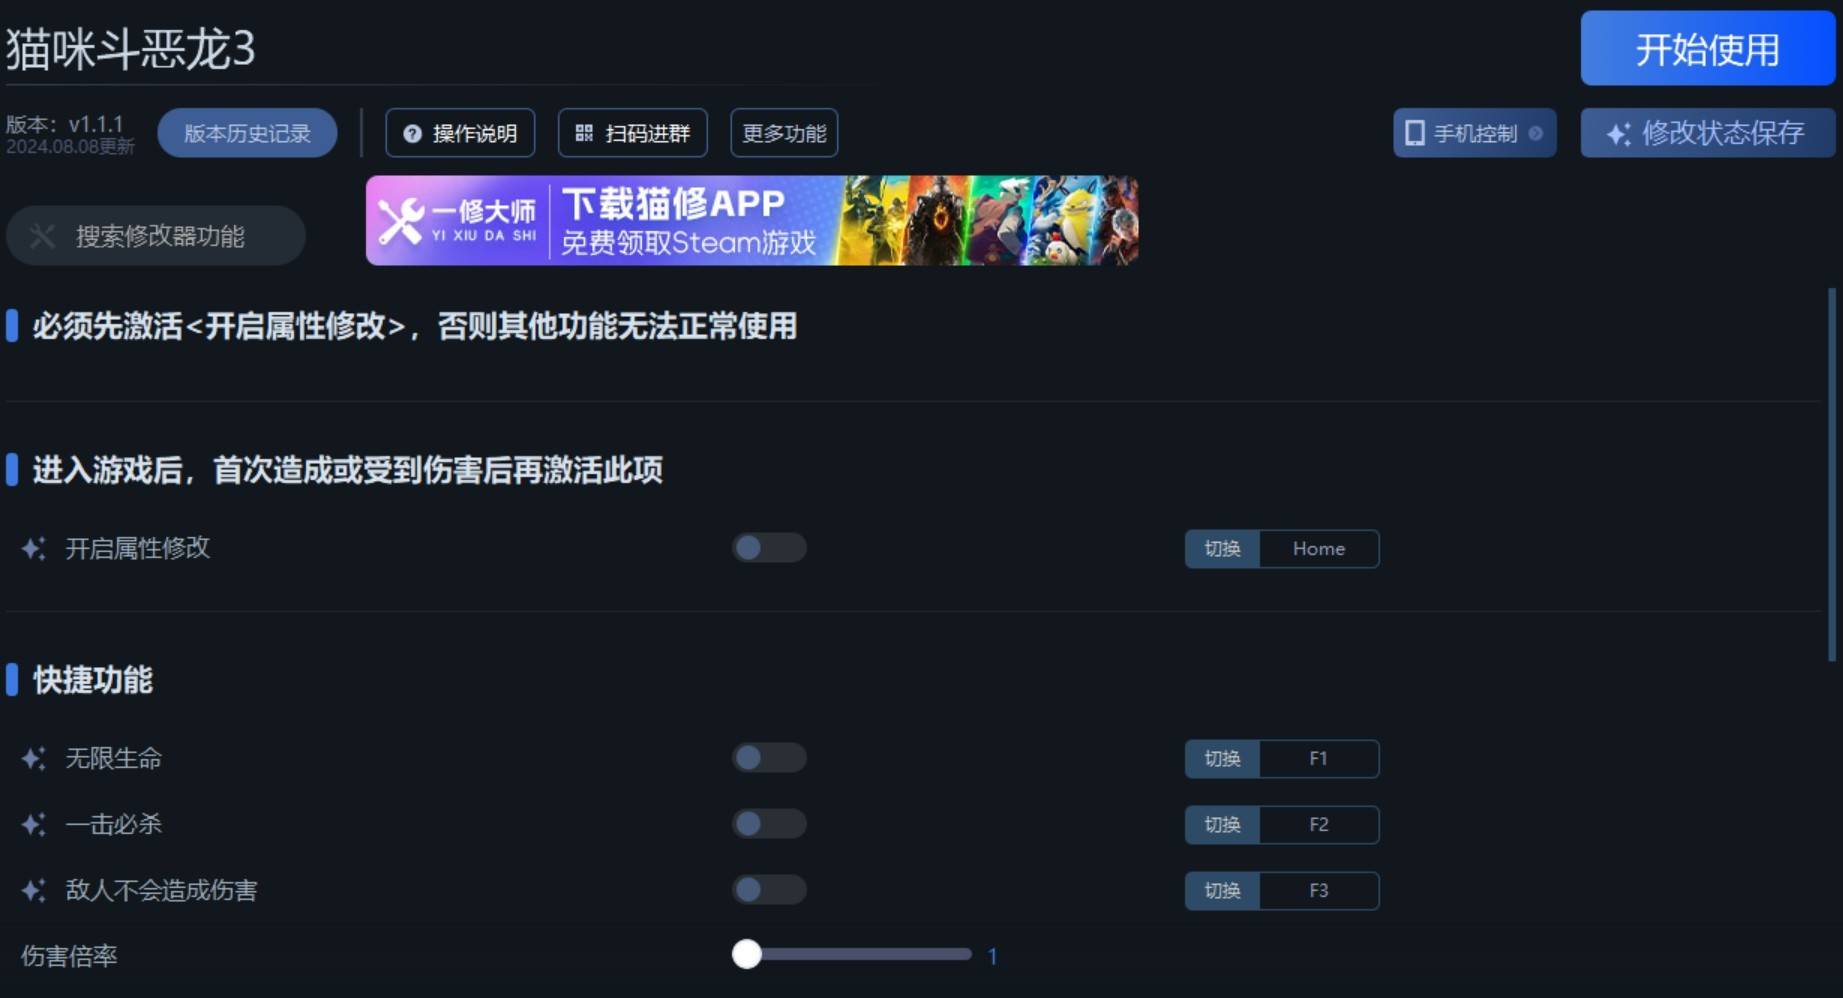Enable the 无限生命 switch
The height and width of the screenshot is (998, 1843).
tap(769, 758)
